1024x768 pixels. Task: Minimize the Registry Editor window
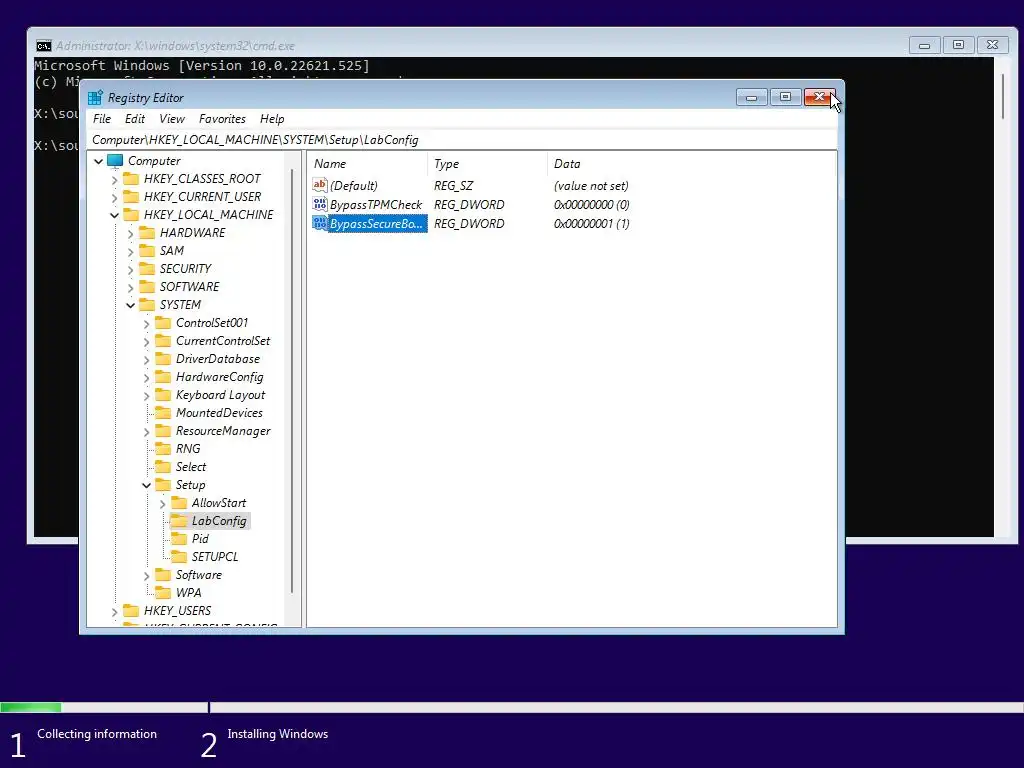(752, 97)
